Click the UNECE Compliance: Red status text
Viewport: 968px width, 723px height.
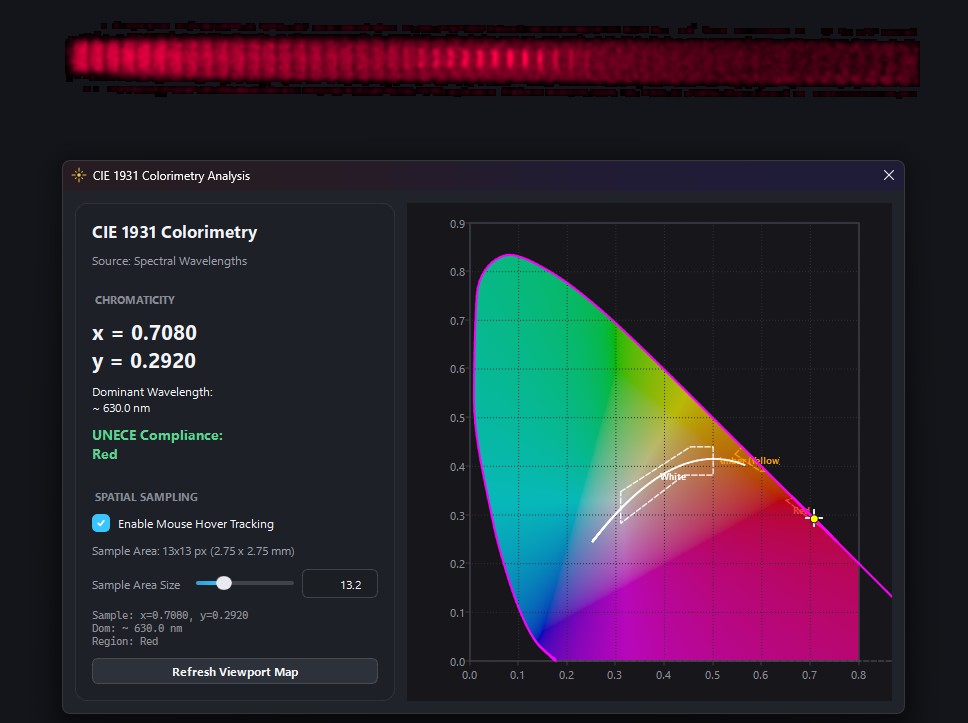pyautogui.click(x=157, y=445)
